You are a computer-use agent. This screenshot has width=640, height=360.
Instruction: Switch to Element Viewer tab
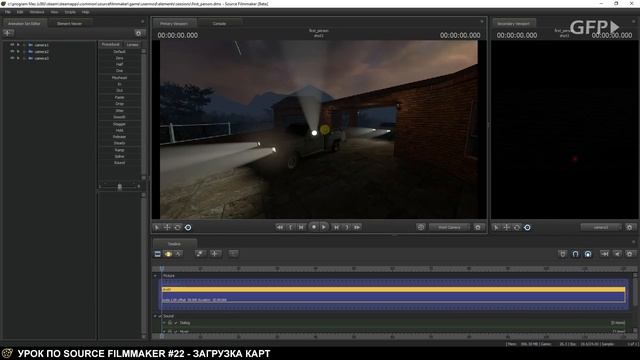[x=69, y=24]
